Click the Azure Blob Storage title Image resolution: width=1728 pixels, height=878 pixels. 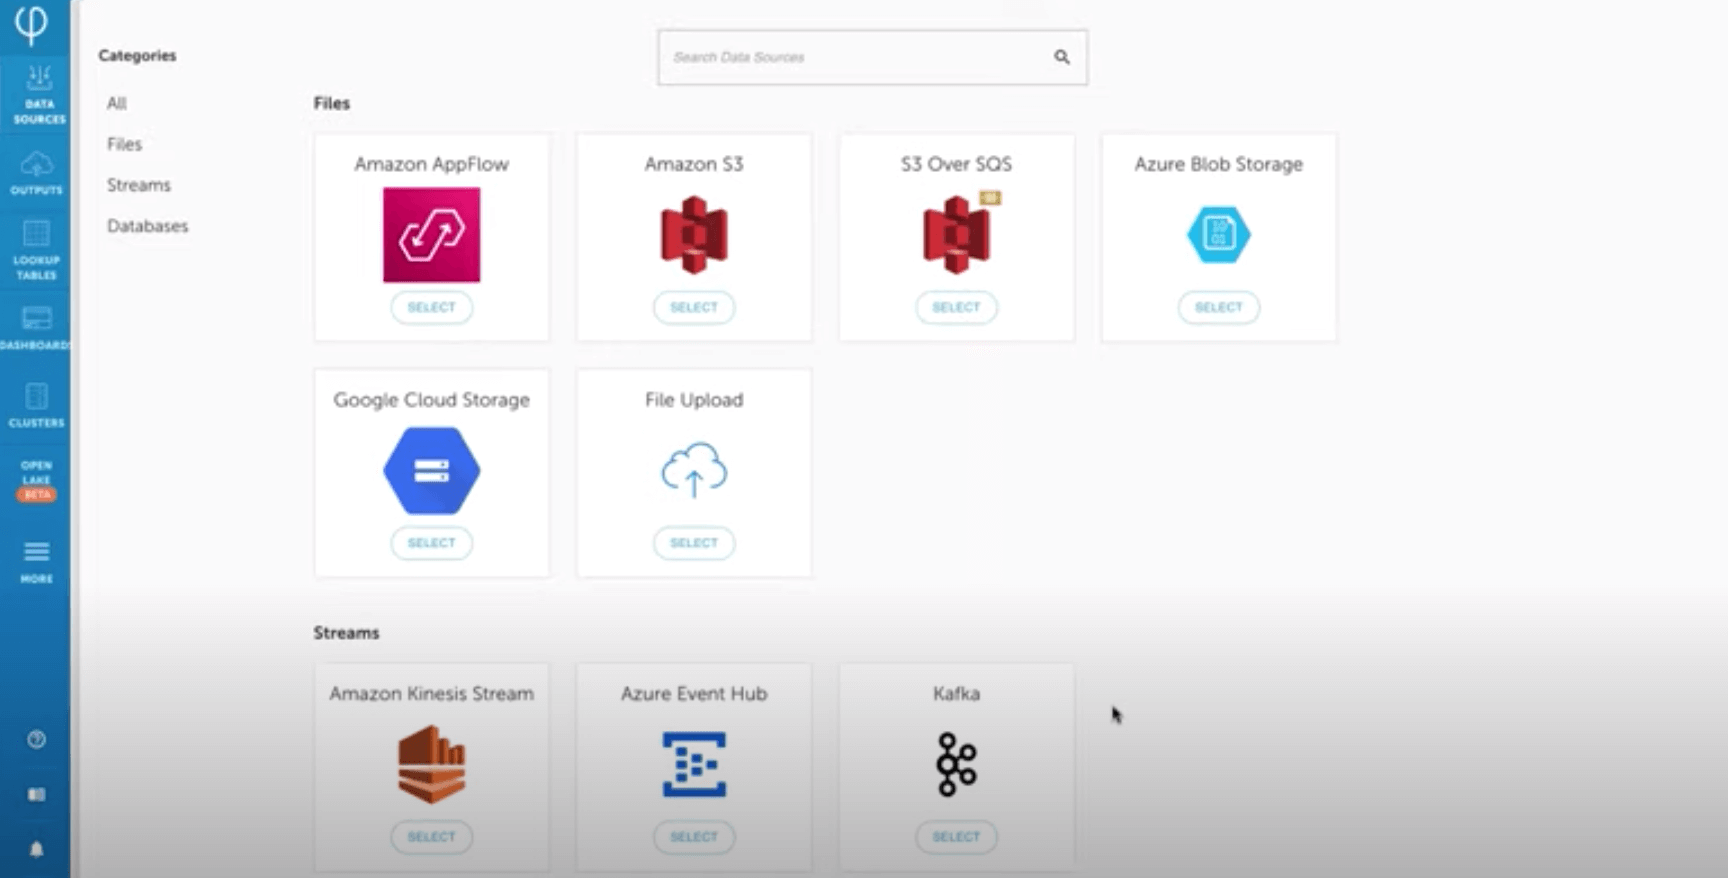pyautogui.click(x=1218, y=164)
